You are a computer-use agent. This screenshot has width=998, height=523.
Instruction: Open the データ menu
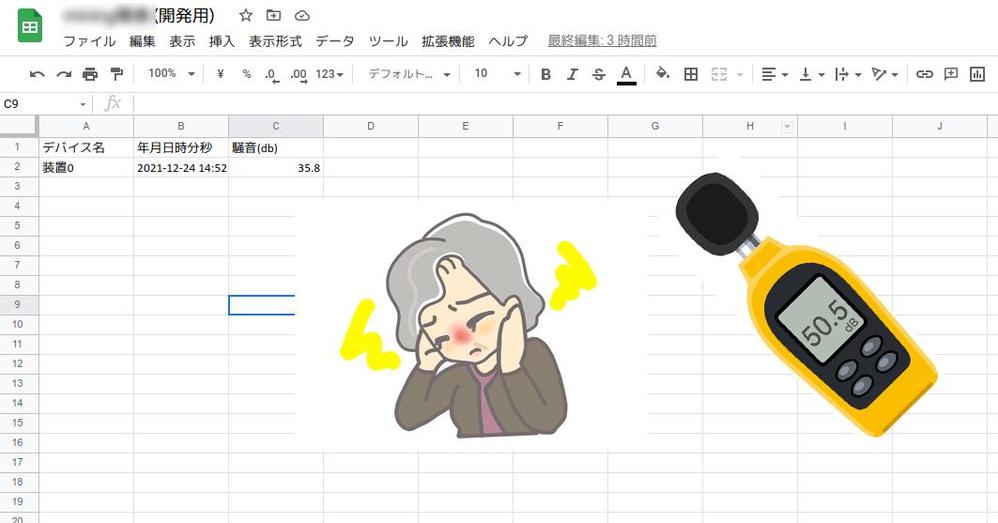point(335,41)
